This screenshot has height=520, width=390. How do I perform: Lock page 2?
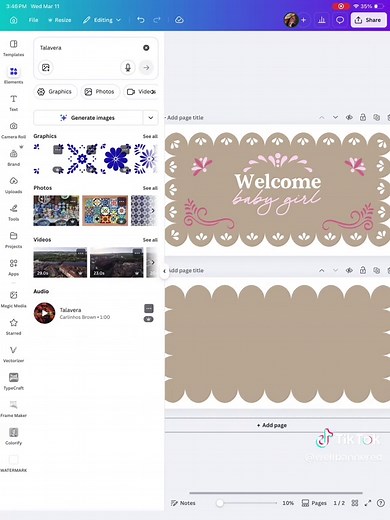(363, 270)
